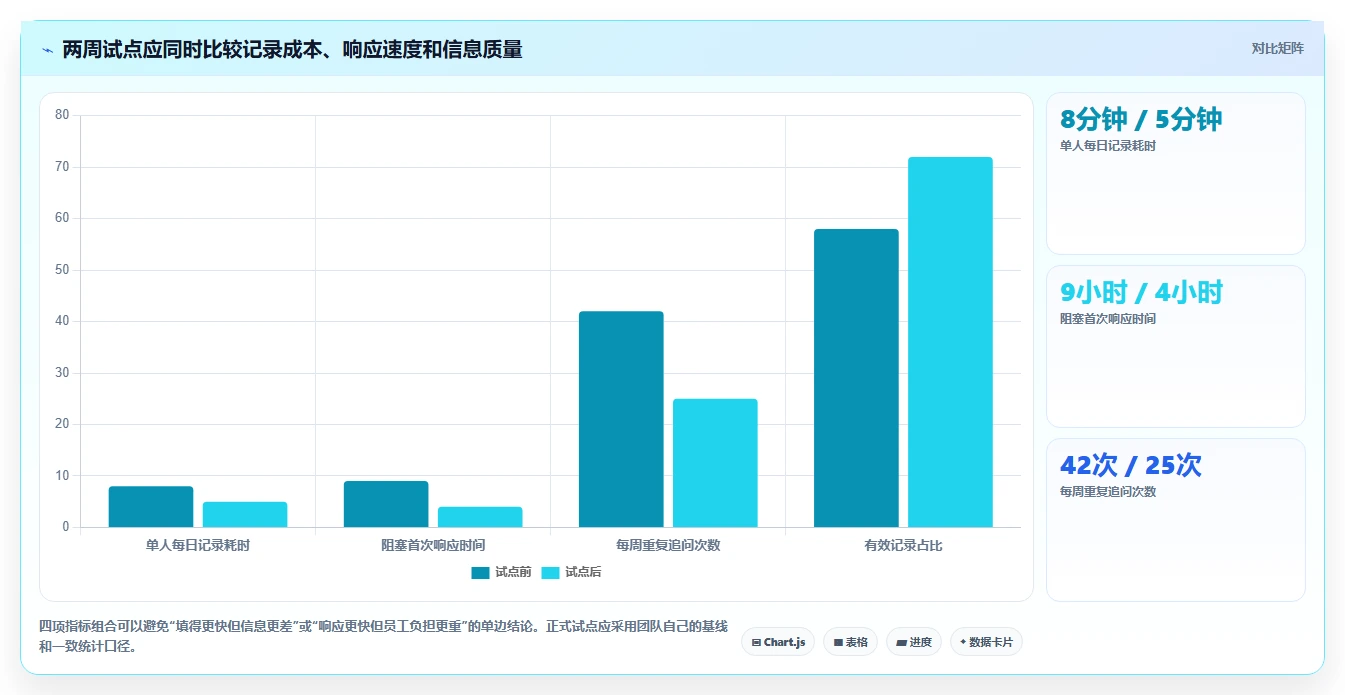Click the 试点后 bar for 阻塞首次响应时间
This screenshot has width=1345, height=695.
(480, 517)
